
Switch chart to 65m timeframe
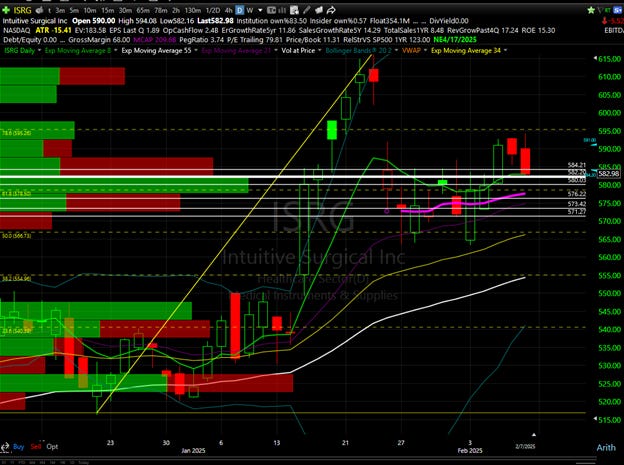pos(143,10)
